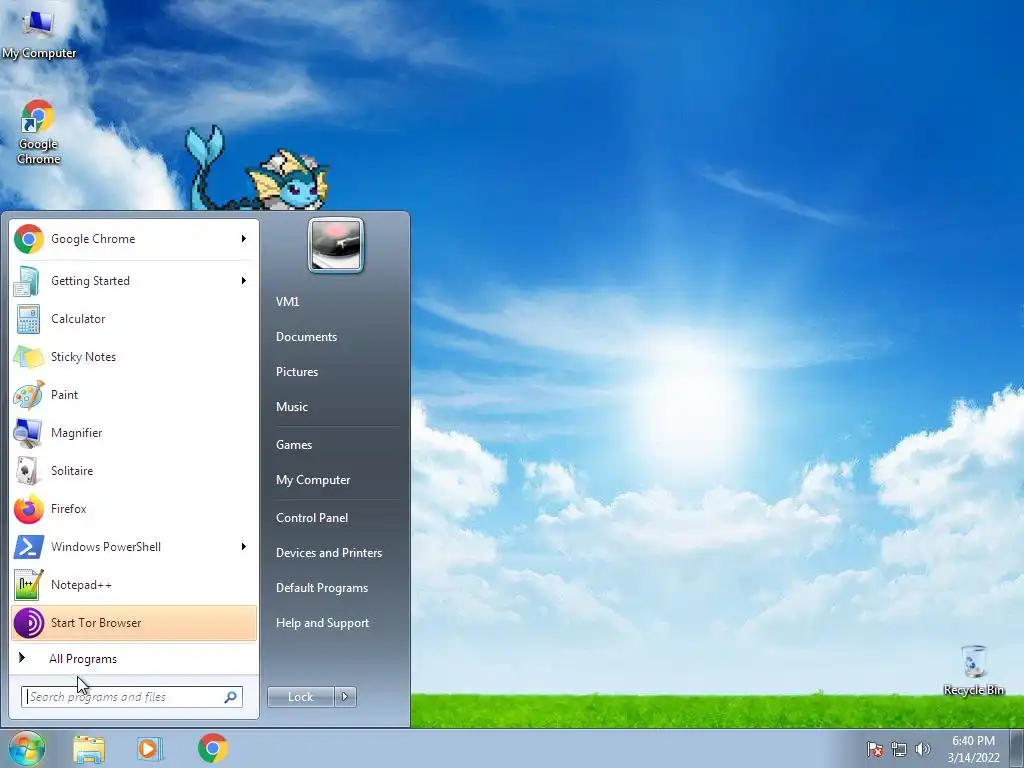Viewport: 1024px width, 768px height.
Task: Click the search magnifying glass icon
Action: pos(231,697)
